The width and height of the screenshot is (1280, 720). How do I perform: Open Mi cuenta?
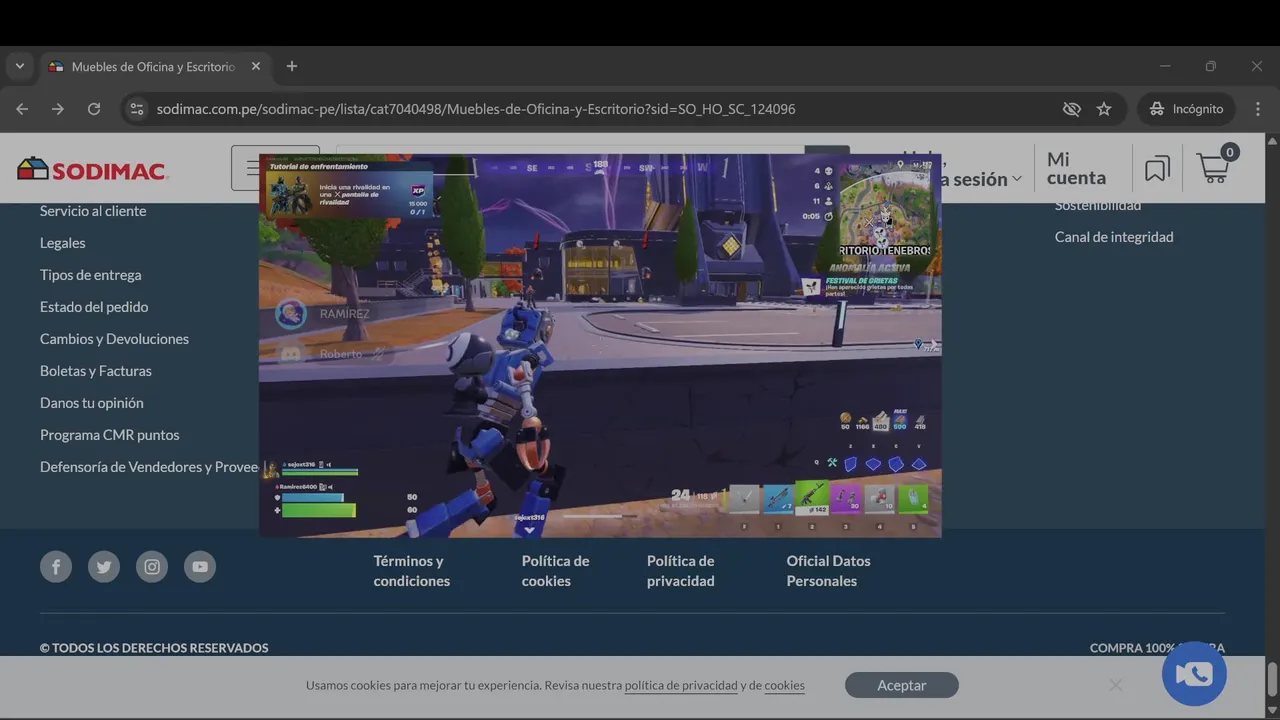pos(1076,169)
